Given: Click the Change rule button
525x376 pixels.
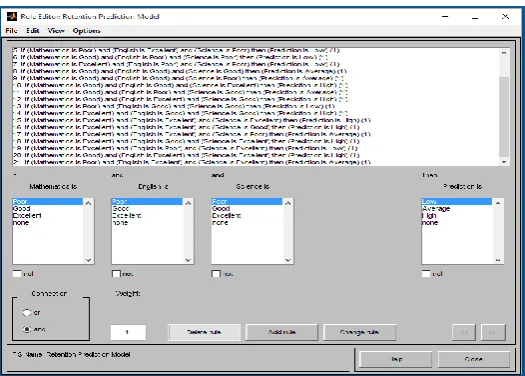Looking at the screenshot, I should (x=359, y=332).
